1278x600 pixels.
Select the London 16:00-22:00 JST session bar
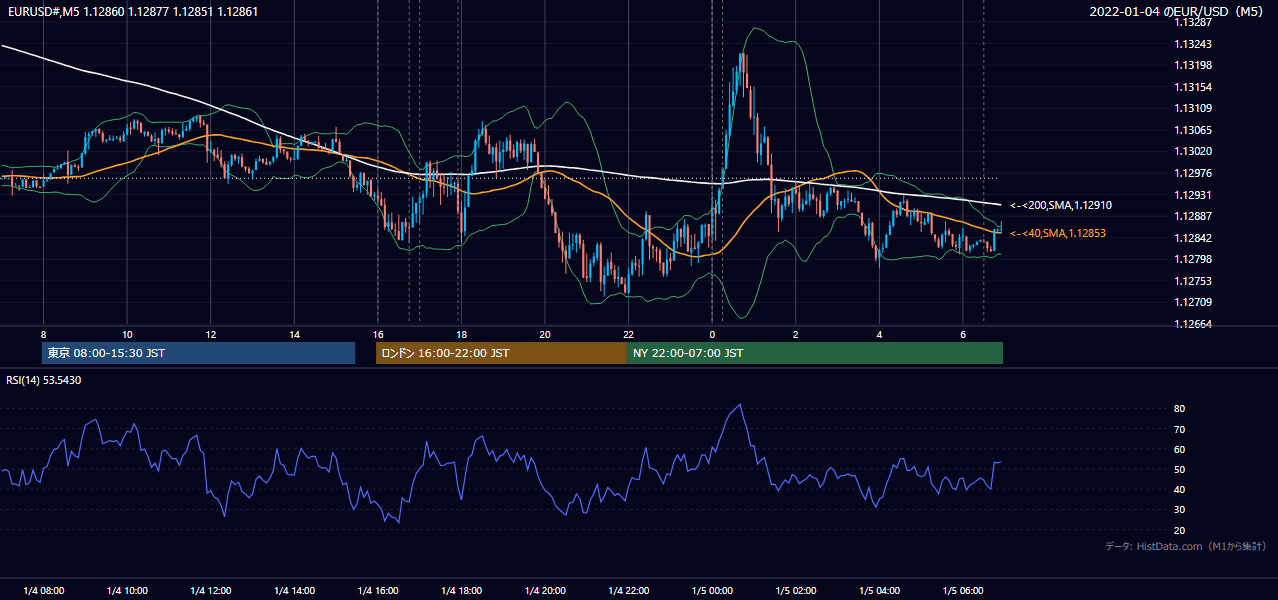pos(501,353)
